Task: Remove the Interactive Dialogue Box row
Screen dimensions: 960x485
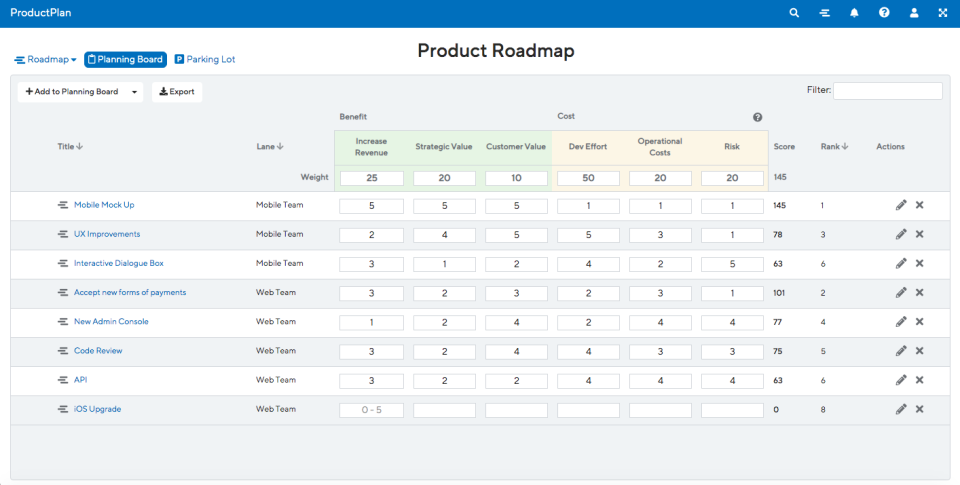Action: pos(920,263)
